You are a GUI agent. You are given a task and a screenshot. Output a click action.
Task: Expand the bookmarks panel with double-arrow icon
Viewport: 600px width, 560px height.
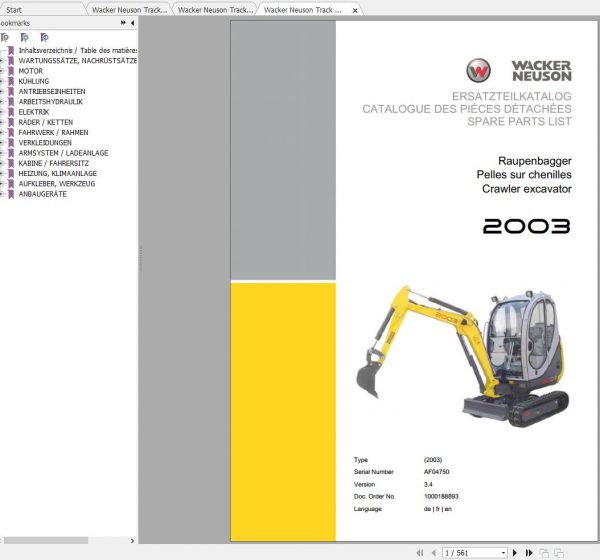point(123,23)
